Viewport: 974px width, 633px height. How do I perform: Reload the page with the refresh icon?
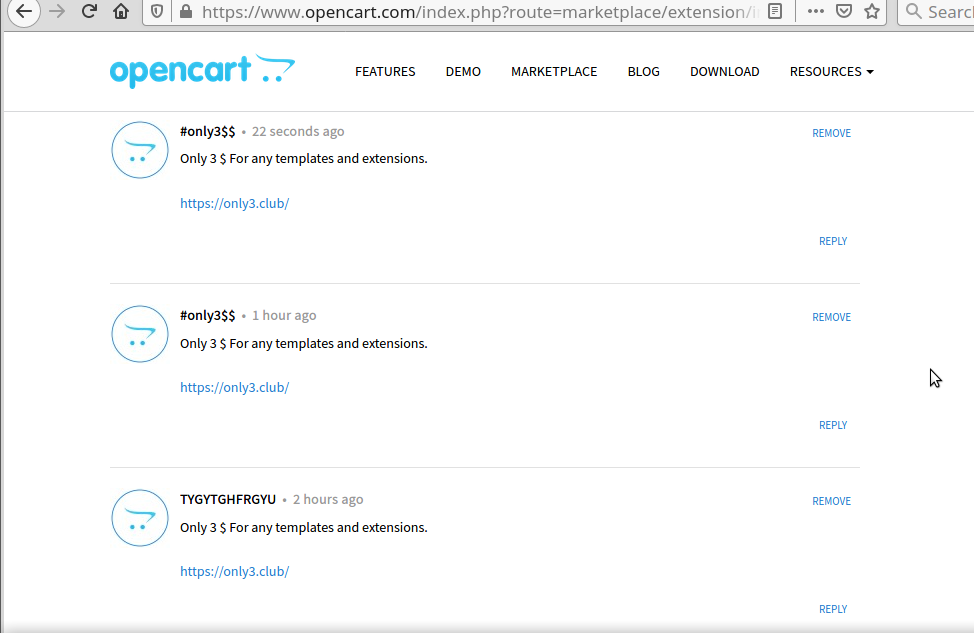[x=89, y=11]
